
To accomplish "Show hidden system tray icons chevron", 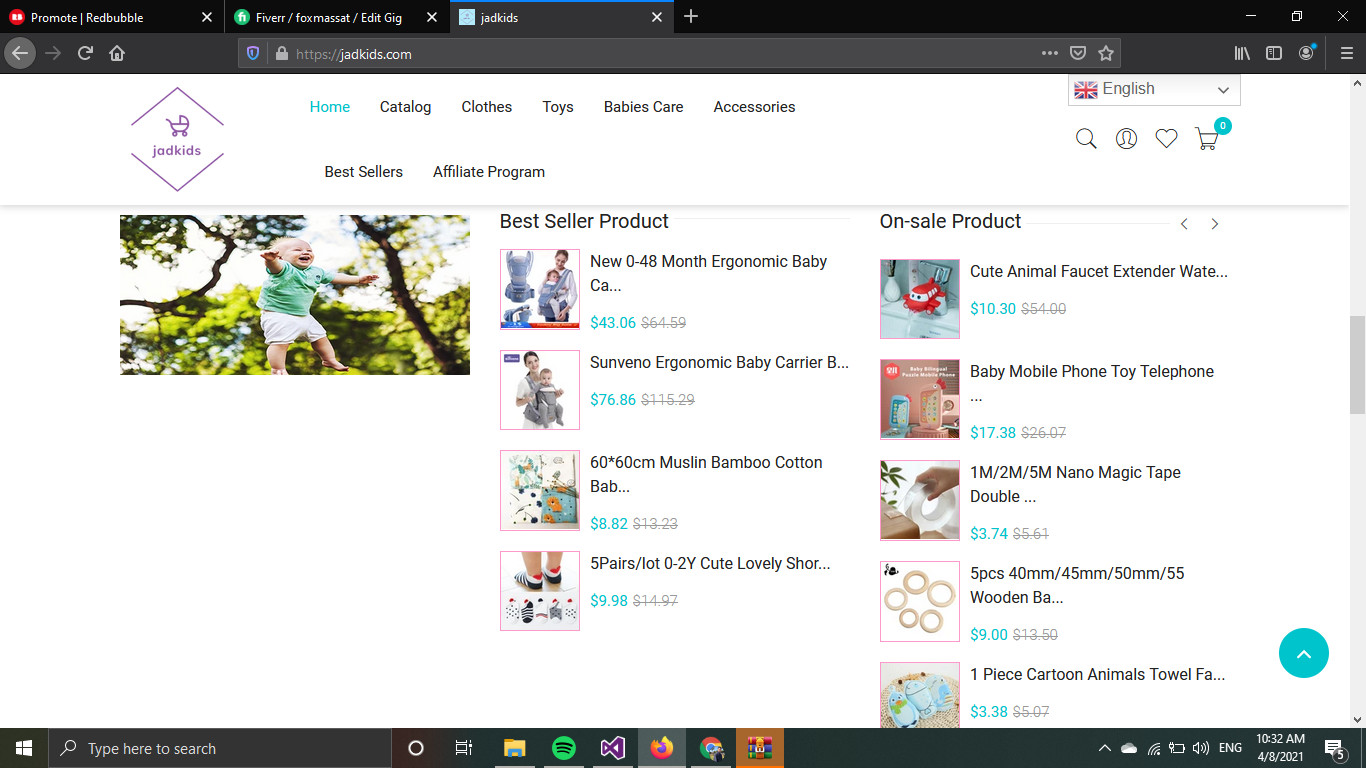I will pyautogui.click(x=1104, y=748).
